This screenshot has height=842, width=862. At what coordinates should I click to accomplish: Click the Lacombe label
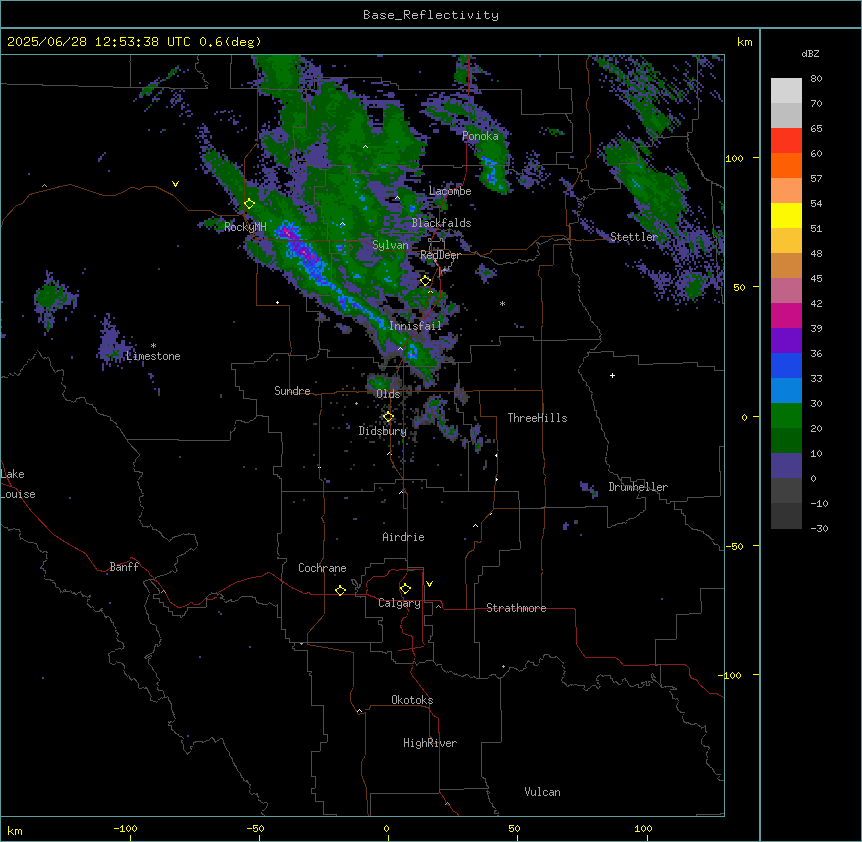tap(450, 191)
